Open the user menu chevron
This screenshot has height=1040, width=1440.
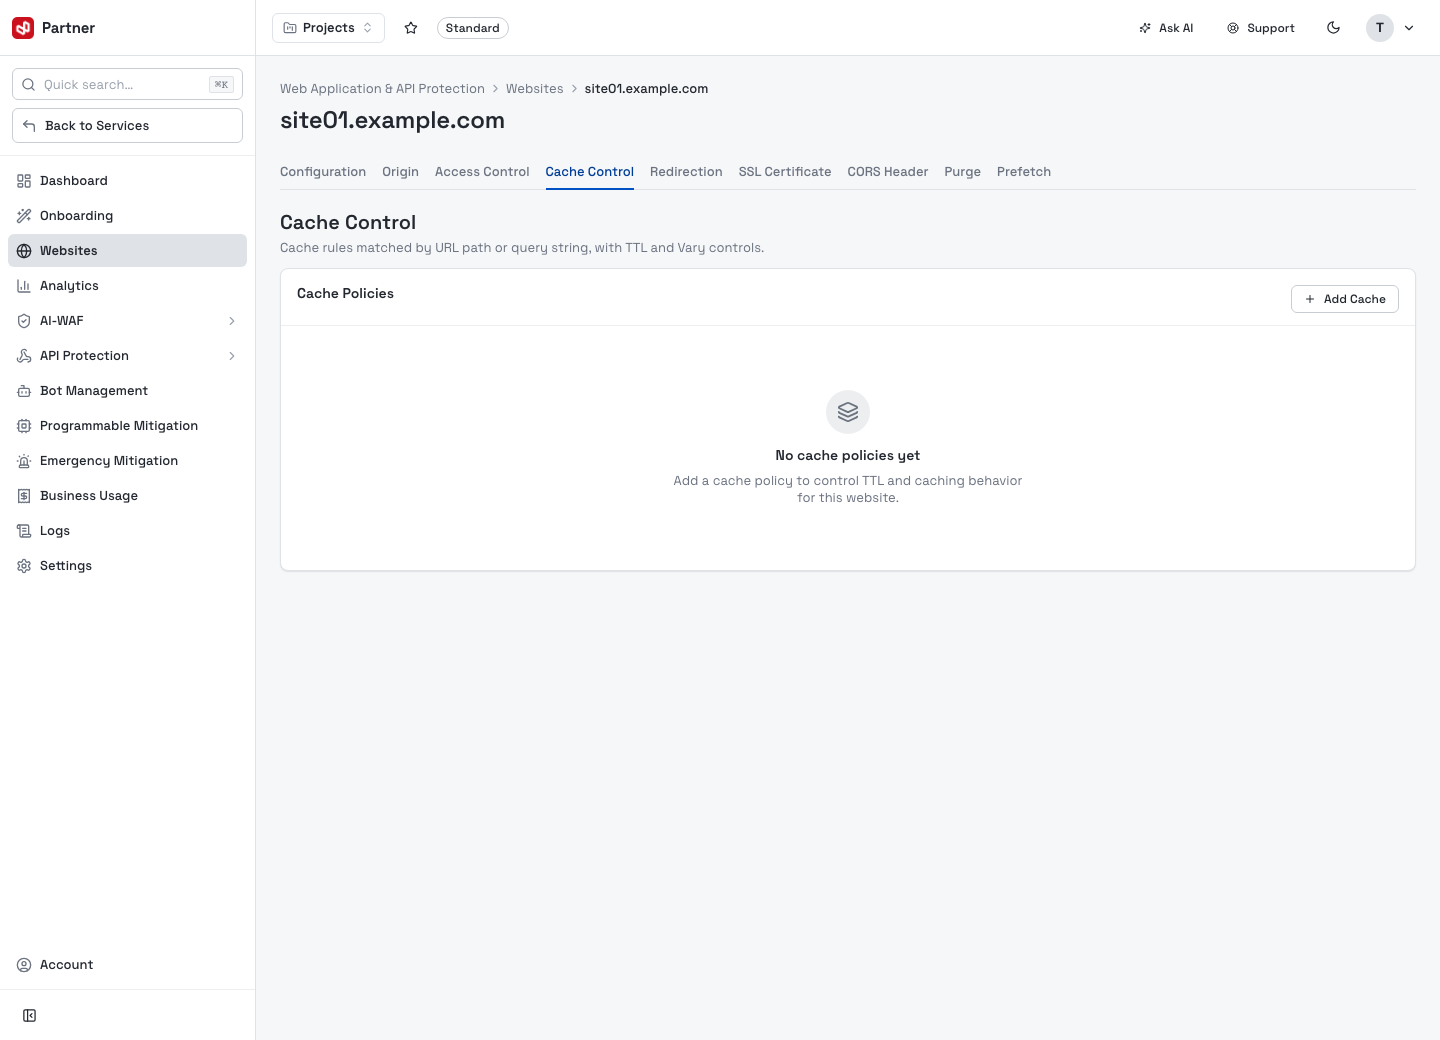(1409, 28)
